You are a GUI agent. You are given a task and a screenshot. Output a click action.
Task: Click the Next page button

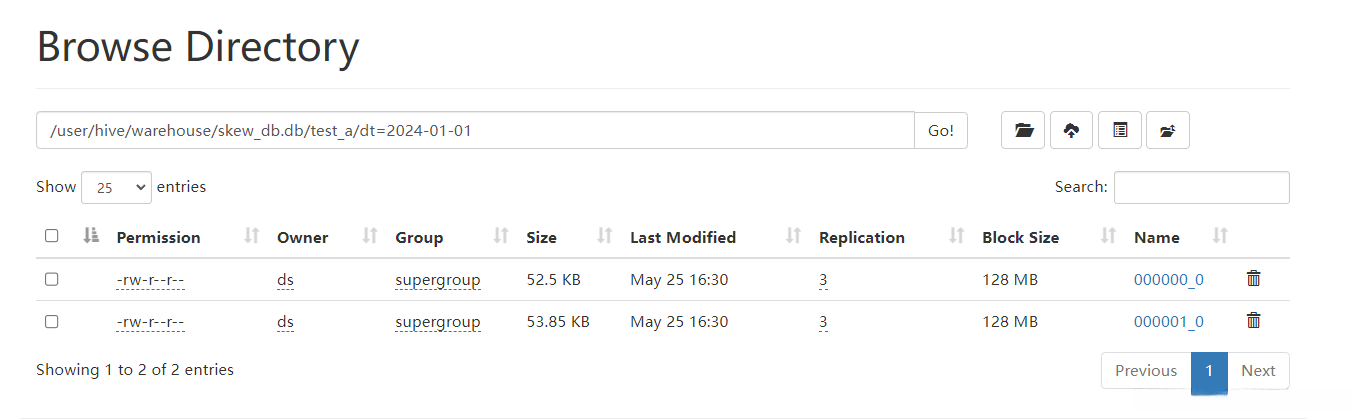point(1258,371)
